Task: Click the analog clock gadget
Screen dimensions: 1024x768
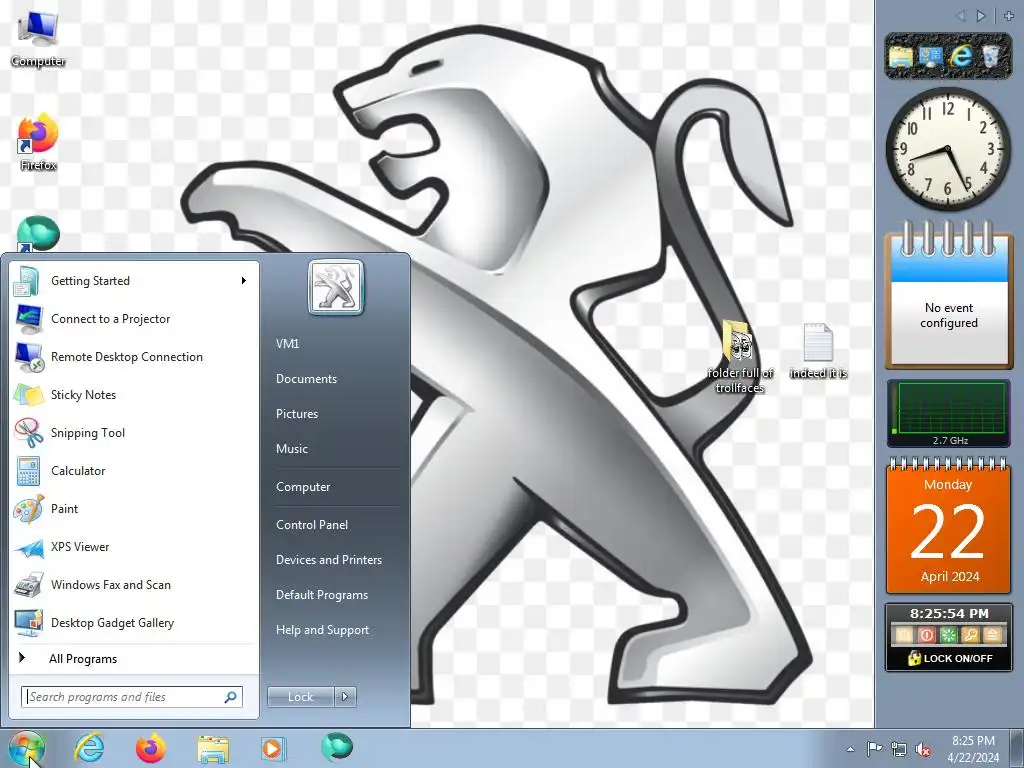Action: click(x=948, y=149)
